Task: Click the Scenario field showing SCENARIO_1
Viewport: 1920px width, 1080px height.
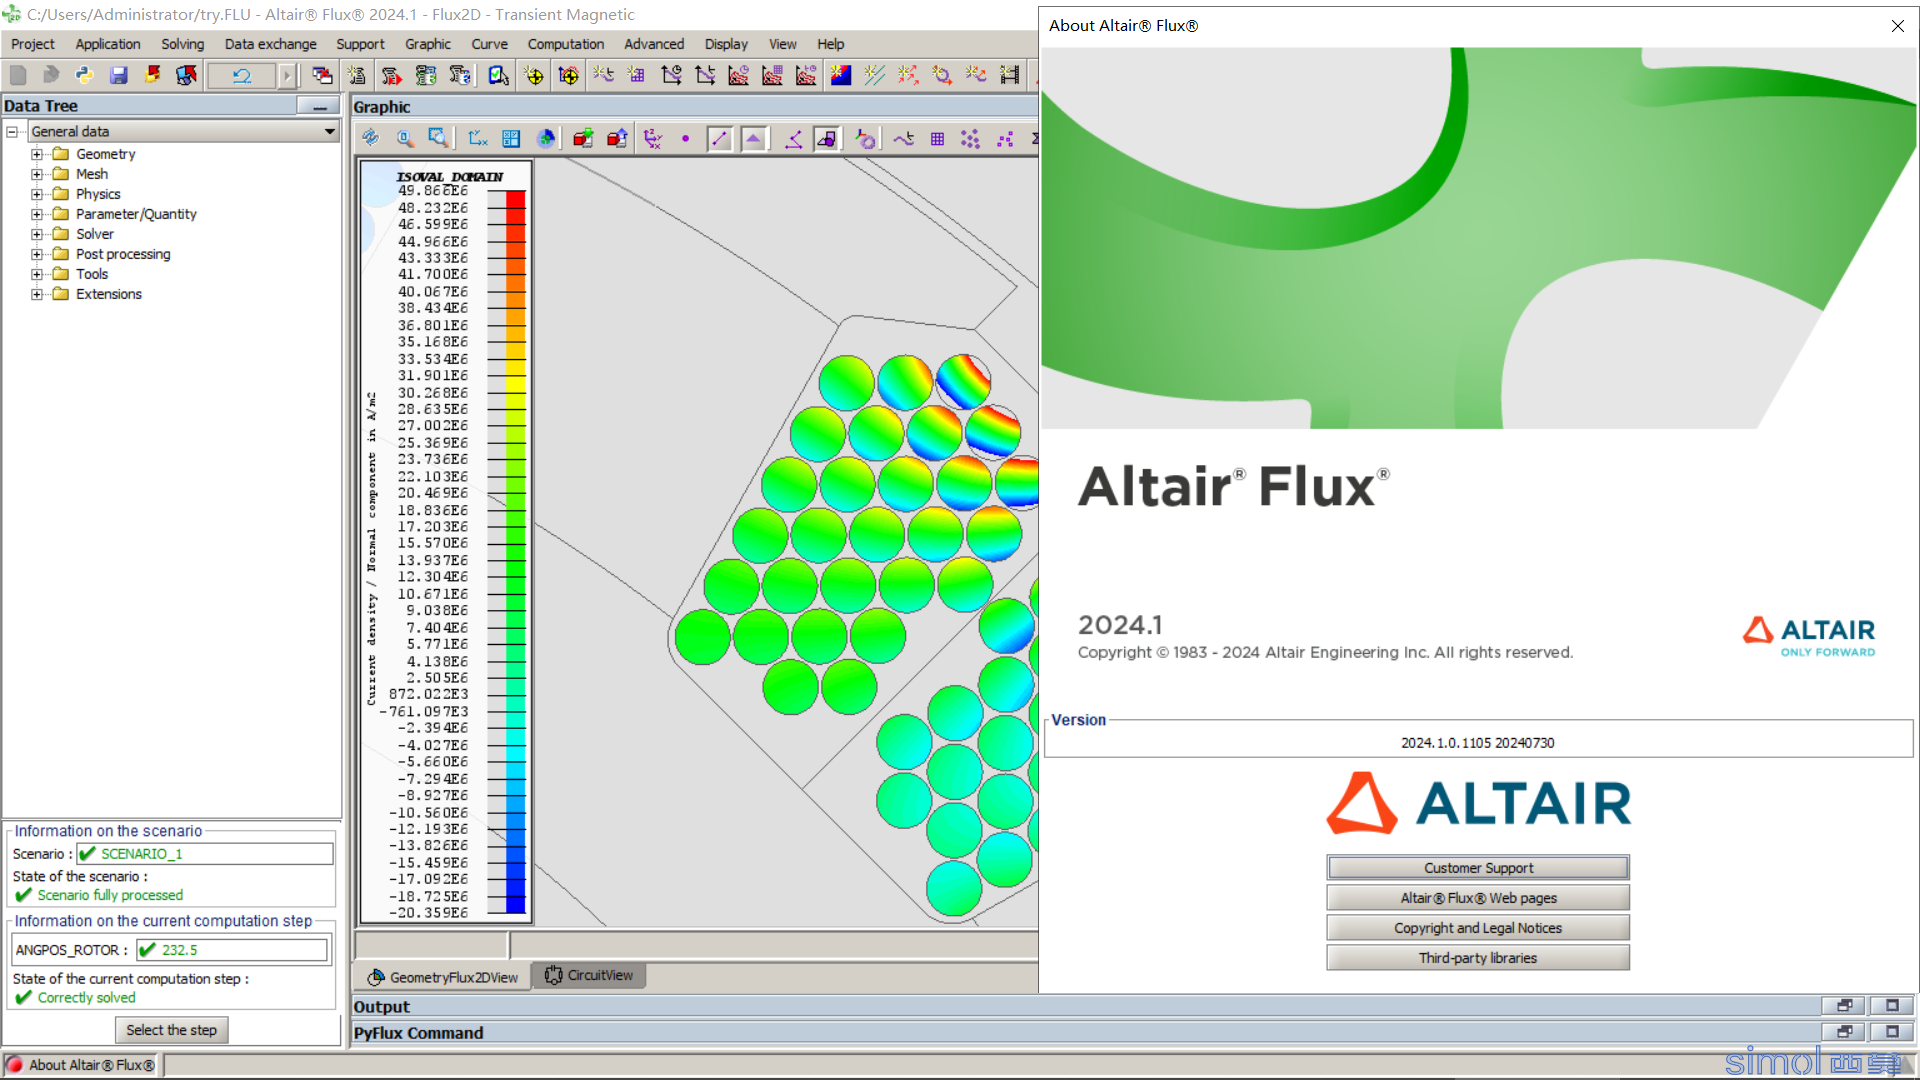Action: 205,854
